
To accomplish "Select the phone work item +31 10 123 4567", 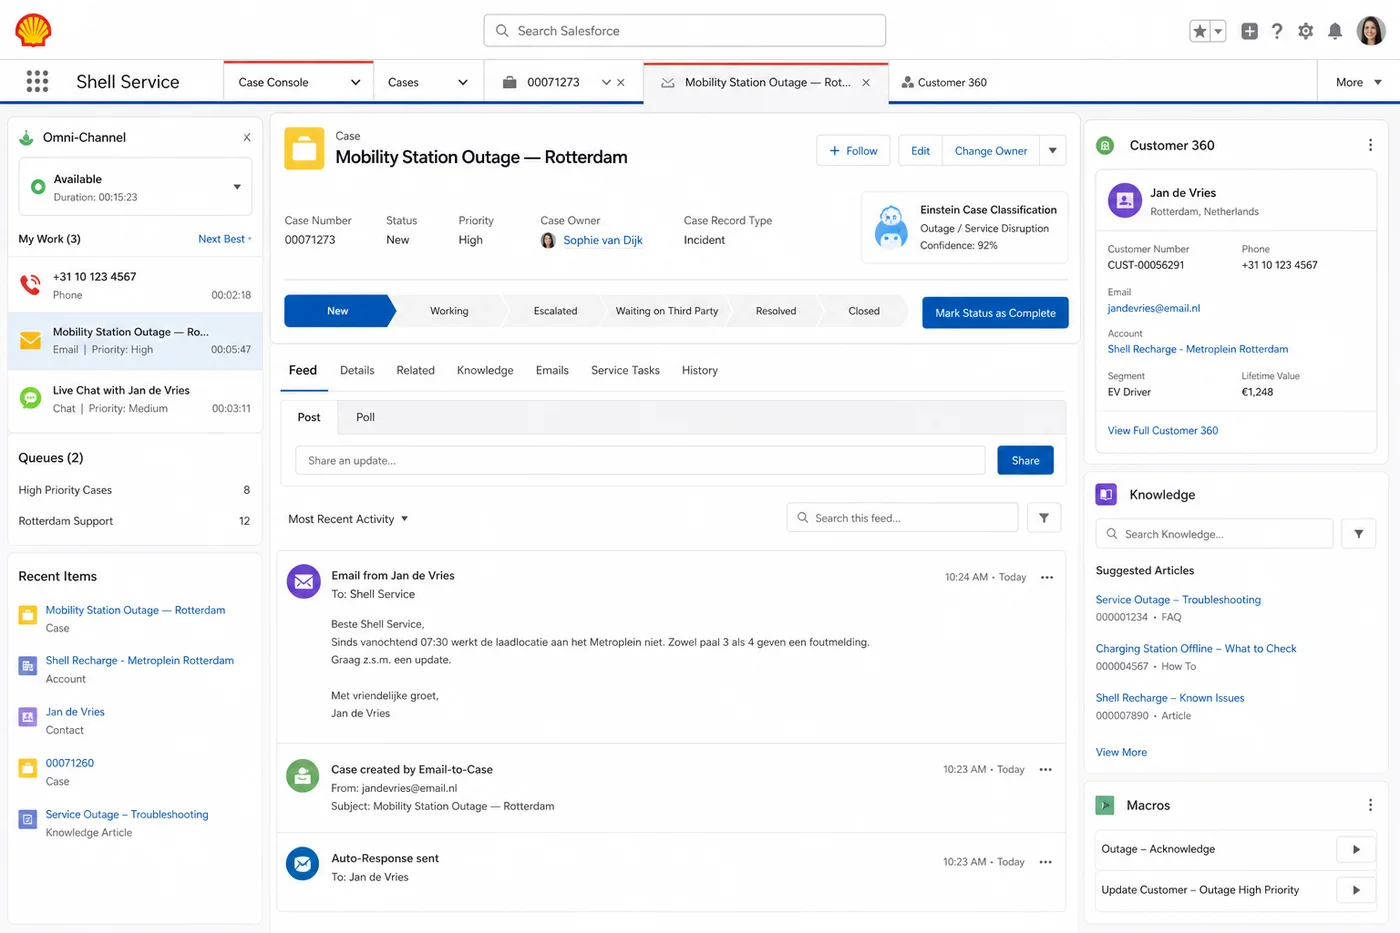I will pos(135,285).
